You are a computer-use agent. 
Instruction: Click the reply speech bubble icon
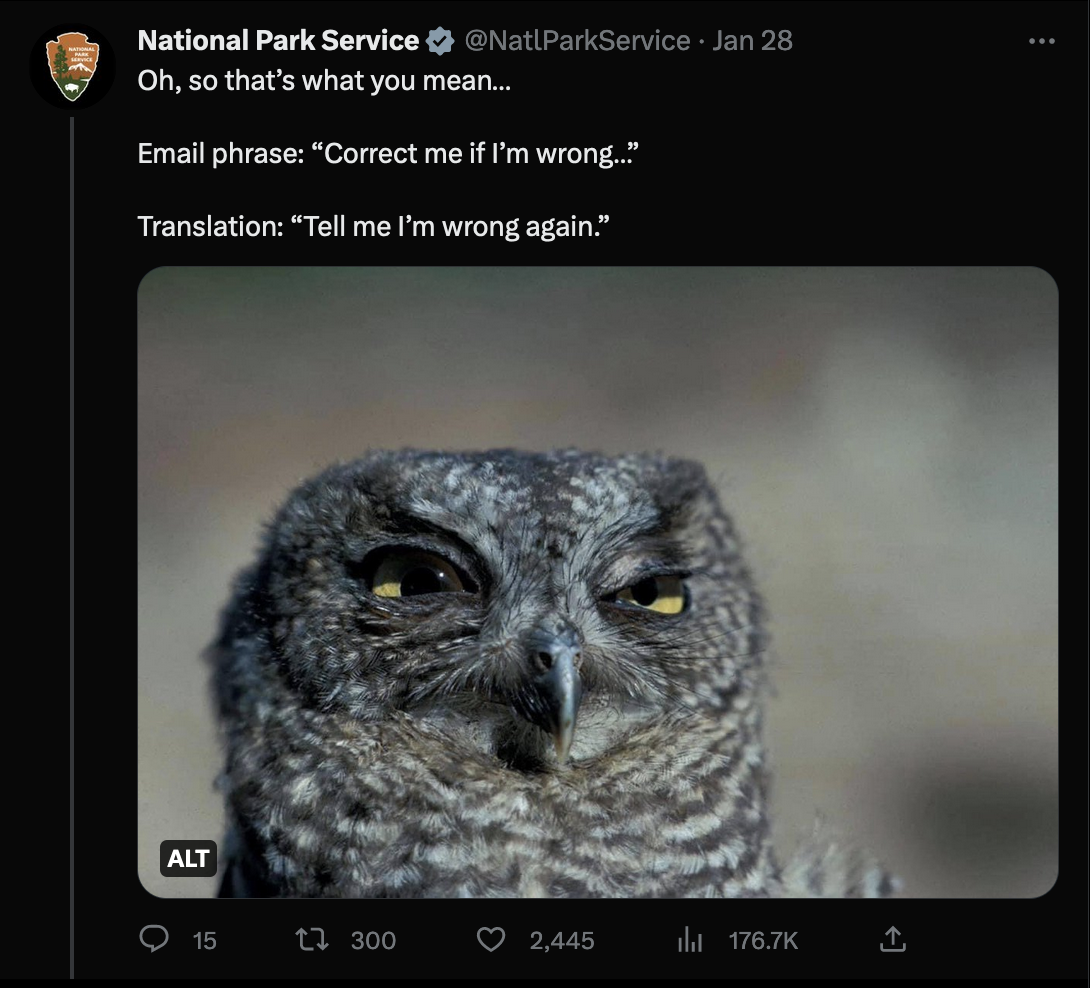click(153, 939)
